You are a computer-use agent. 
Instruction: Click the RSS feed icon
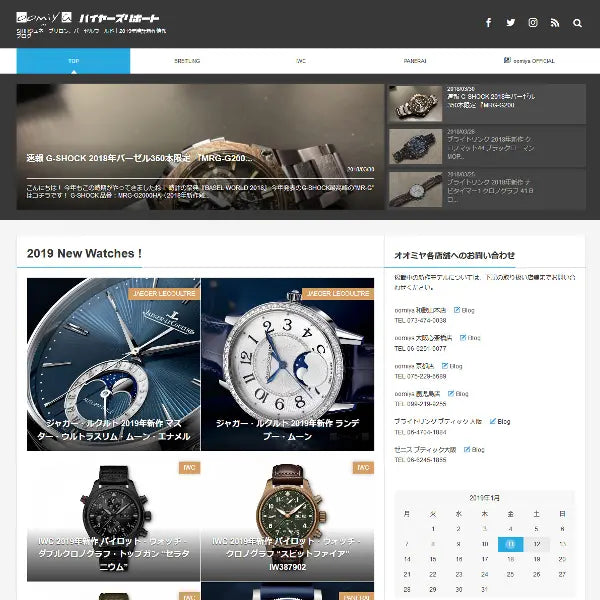tap(555, 23)
